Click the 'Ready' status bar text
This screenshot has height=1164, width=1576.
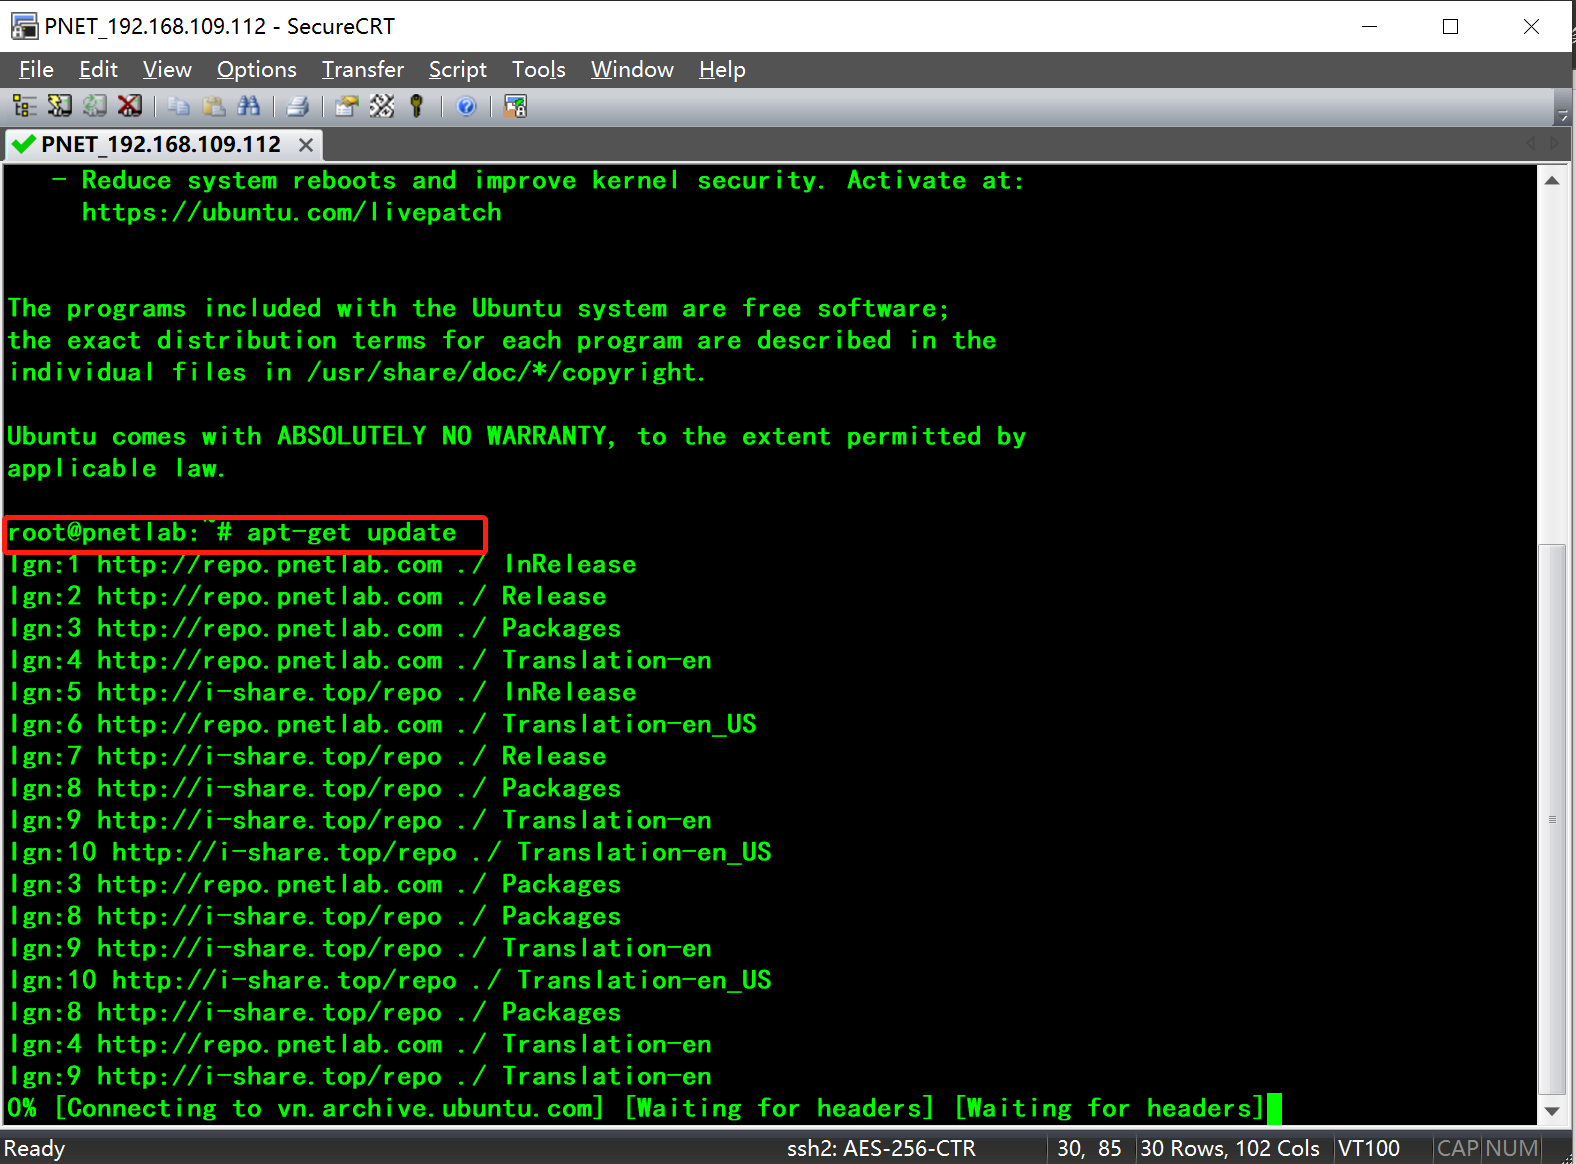tap(35, 1148)
